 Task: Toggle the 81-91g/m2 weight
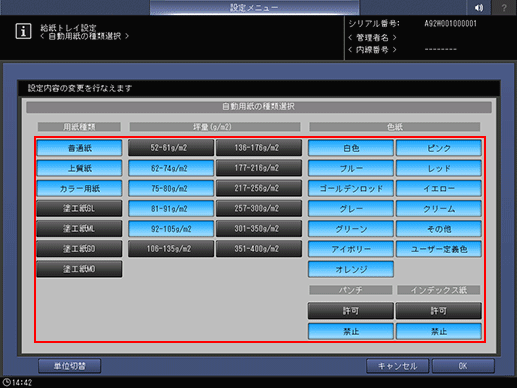coord(171,209)
